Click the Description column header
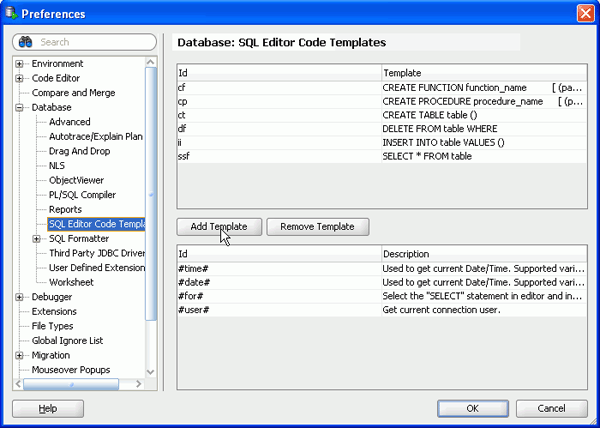Screen dimensions: 600x428 click(484, 254)
